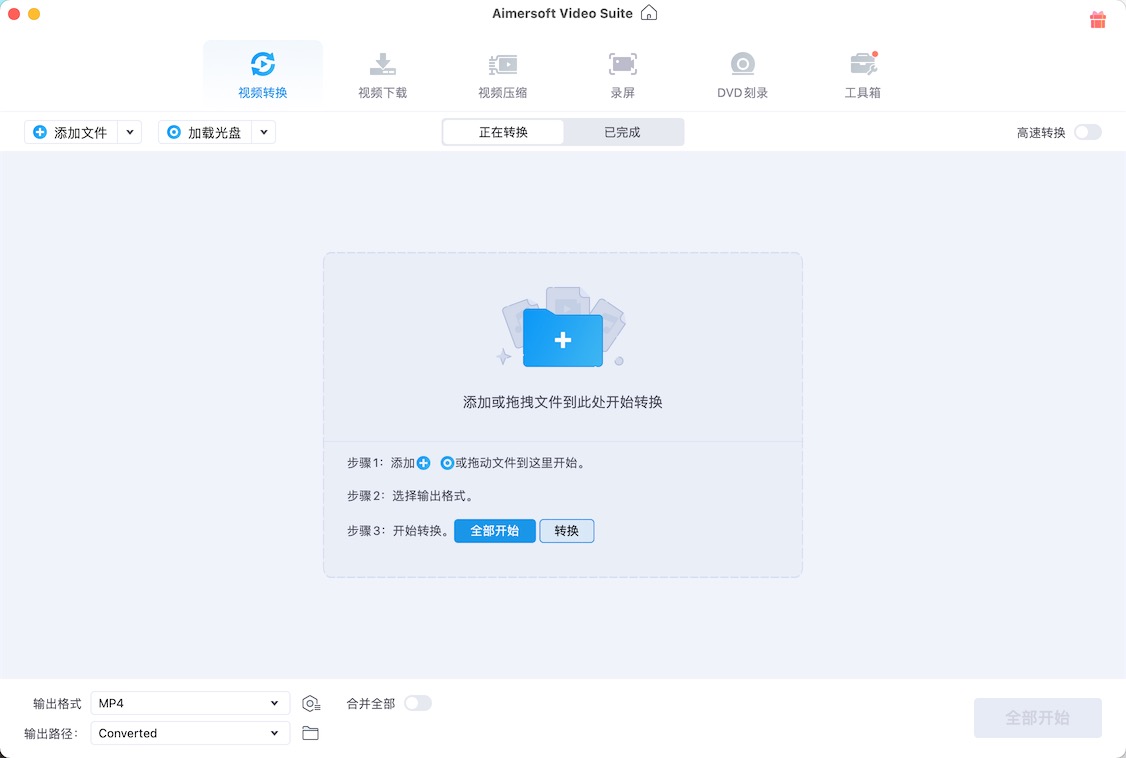Expand the 加载光盘 dropdown arrow
The image size is (1126, 758).
(264, 132)
